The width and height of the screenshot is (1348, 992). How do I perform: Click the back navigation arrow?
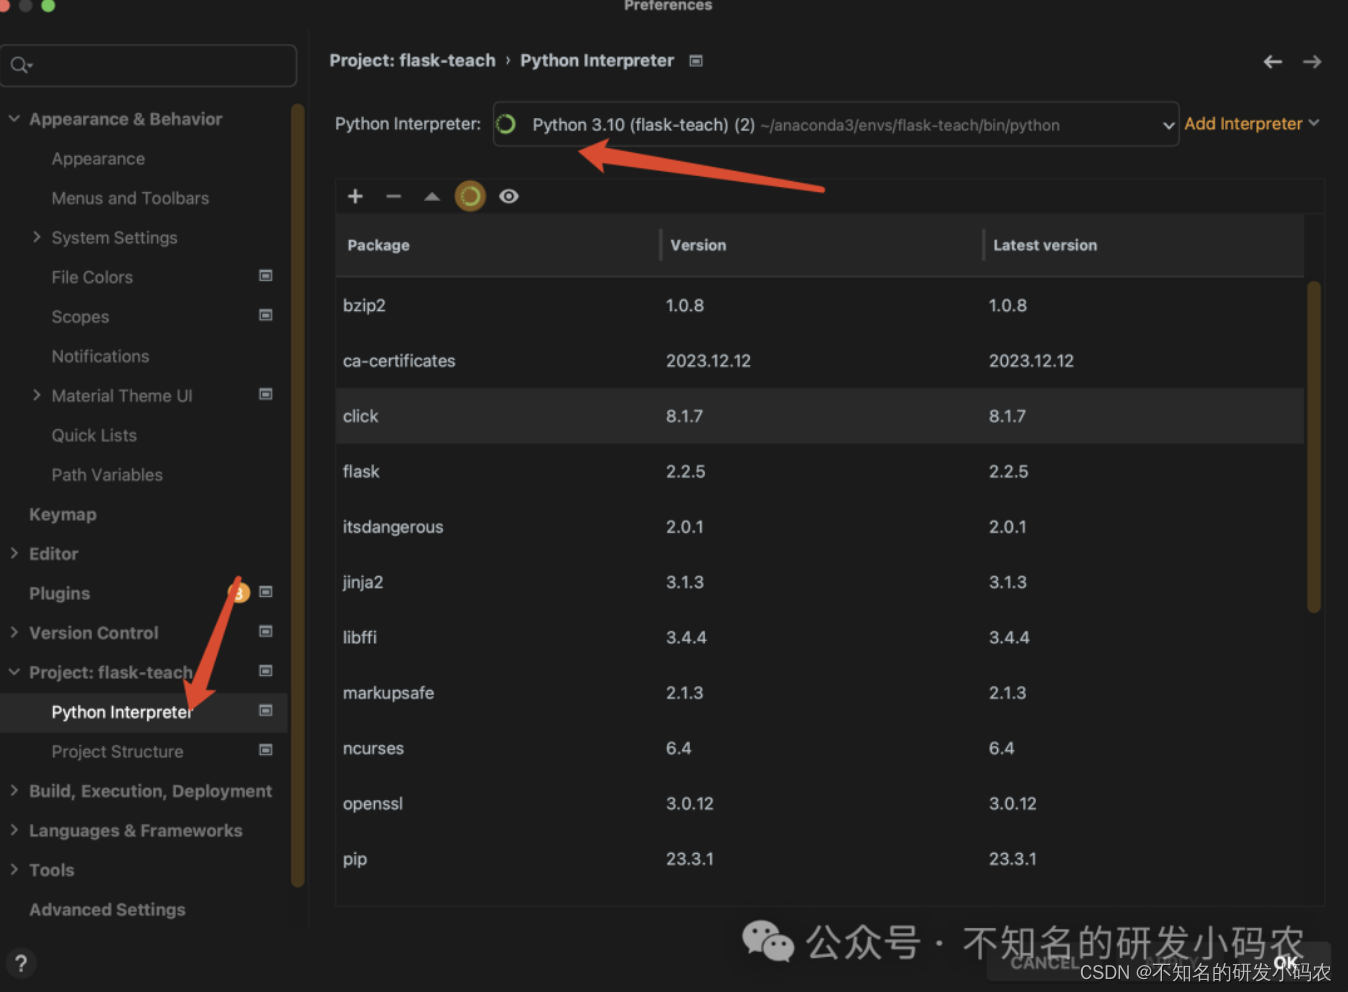(1272, 61)
